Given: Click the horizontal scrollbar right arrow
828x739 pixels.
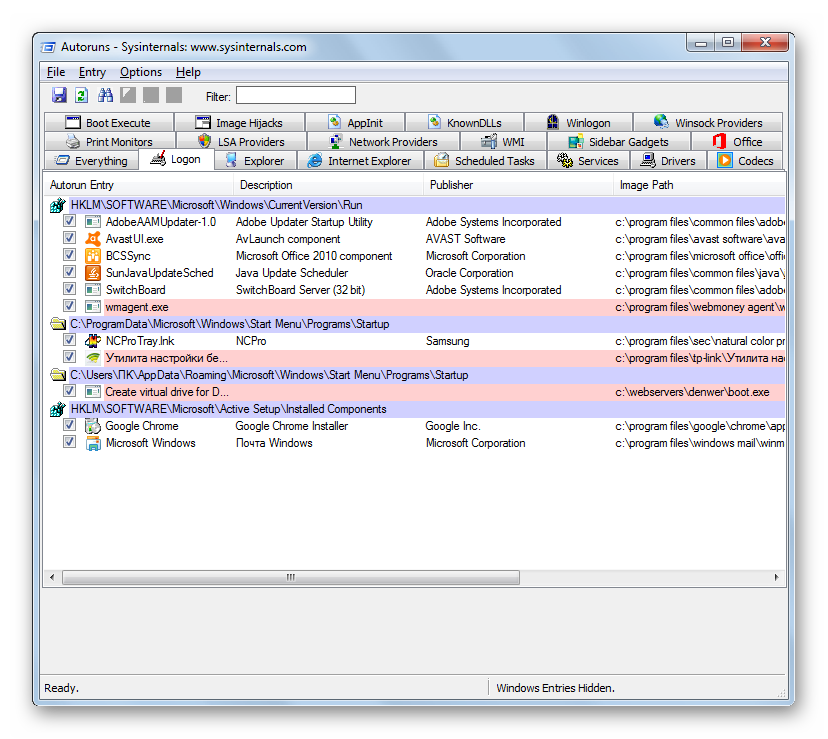Looking at the screenshot, I should point(777,577).
